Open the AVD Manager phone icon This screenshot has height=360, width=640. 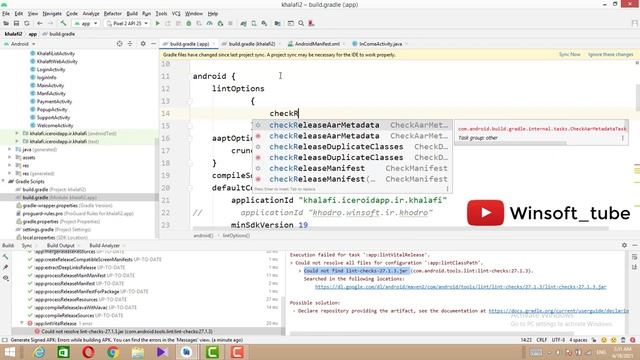[x=254, y=24]
